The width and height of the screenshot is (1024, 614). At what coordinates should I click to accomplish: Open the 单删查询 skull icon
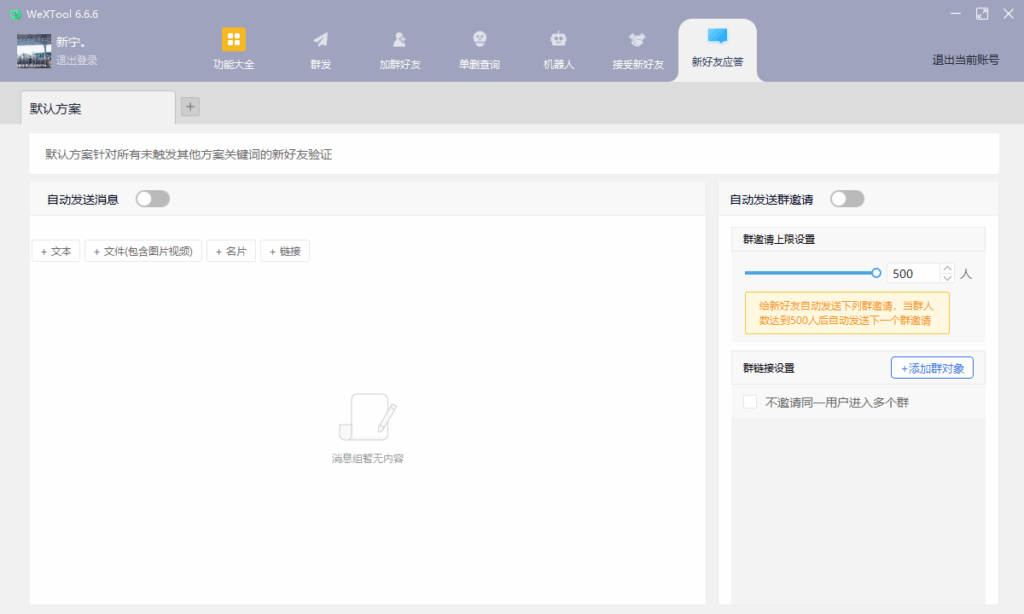pyautogui.click(x=479, y=40)
